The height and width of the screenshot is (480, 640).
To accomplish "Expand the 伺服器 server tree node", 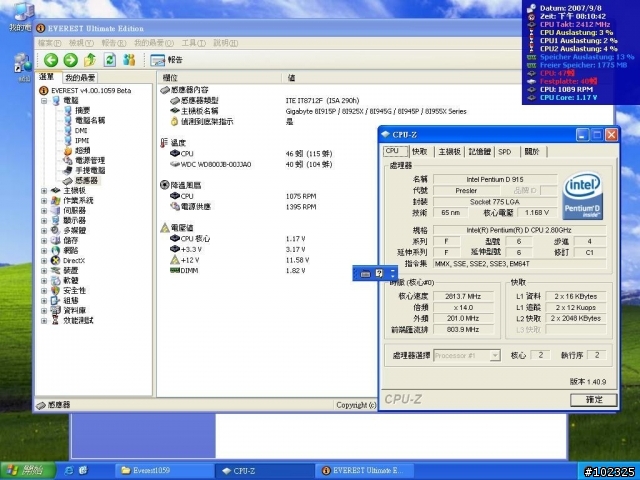I will pyautogui.click(x=44, y=211).
